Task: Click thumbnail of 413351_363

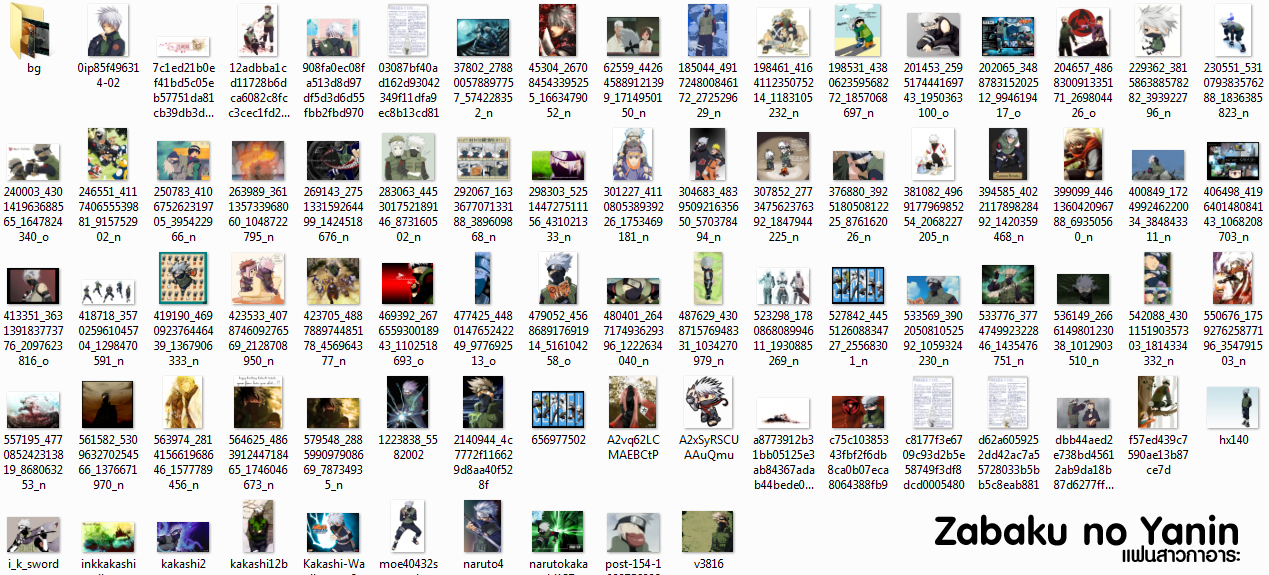Action: coord(33,285)
